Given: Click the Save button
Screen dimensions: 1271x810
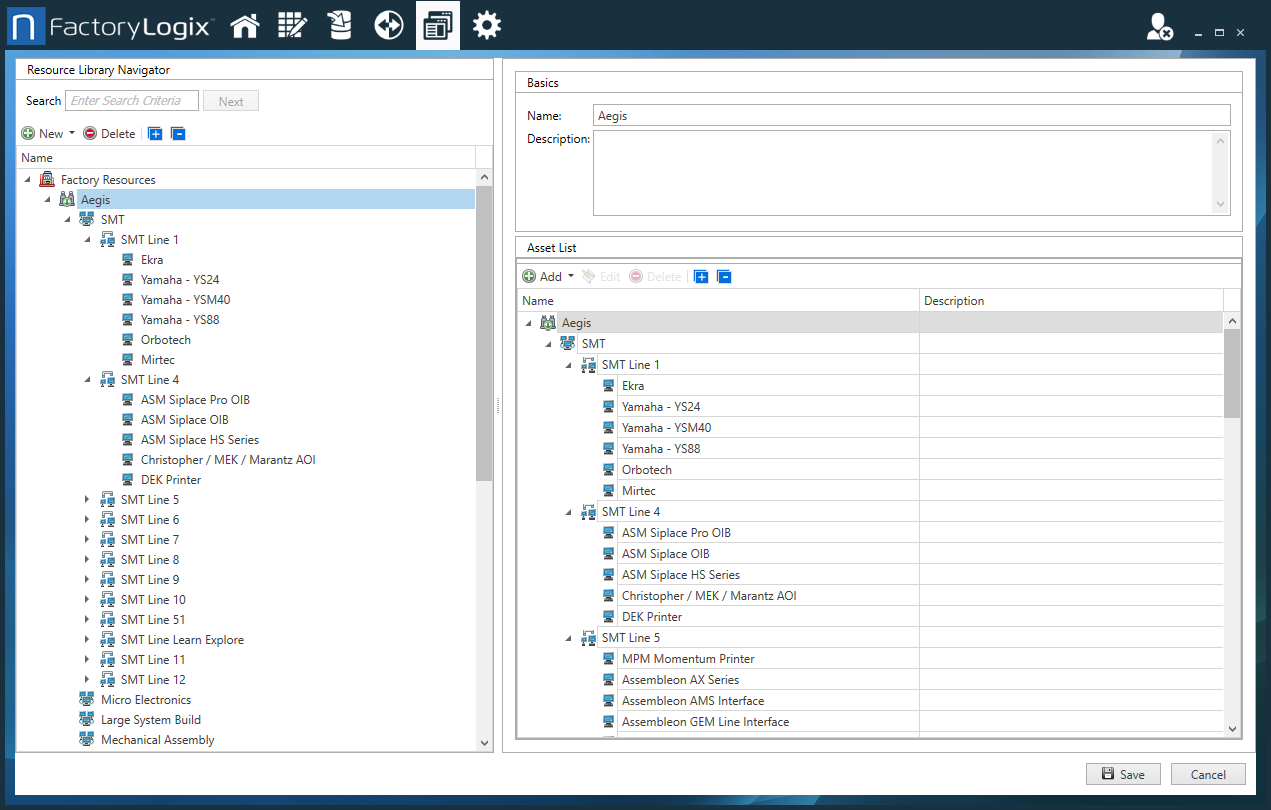Looking at the screenshot, I should 1123,774.
